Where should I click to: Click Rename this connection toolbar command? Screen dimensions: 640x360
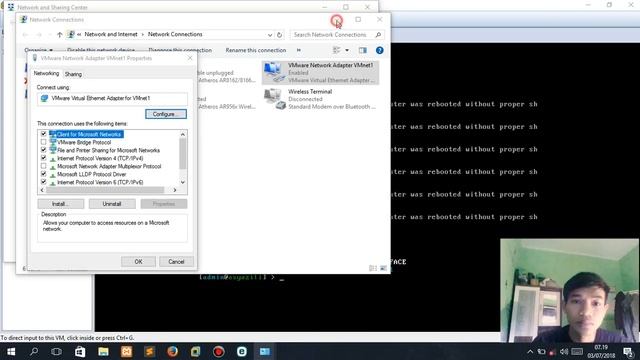[x=256, y=50]
